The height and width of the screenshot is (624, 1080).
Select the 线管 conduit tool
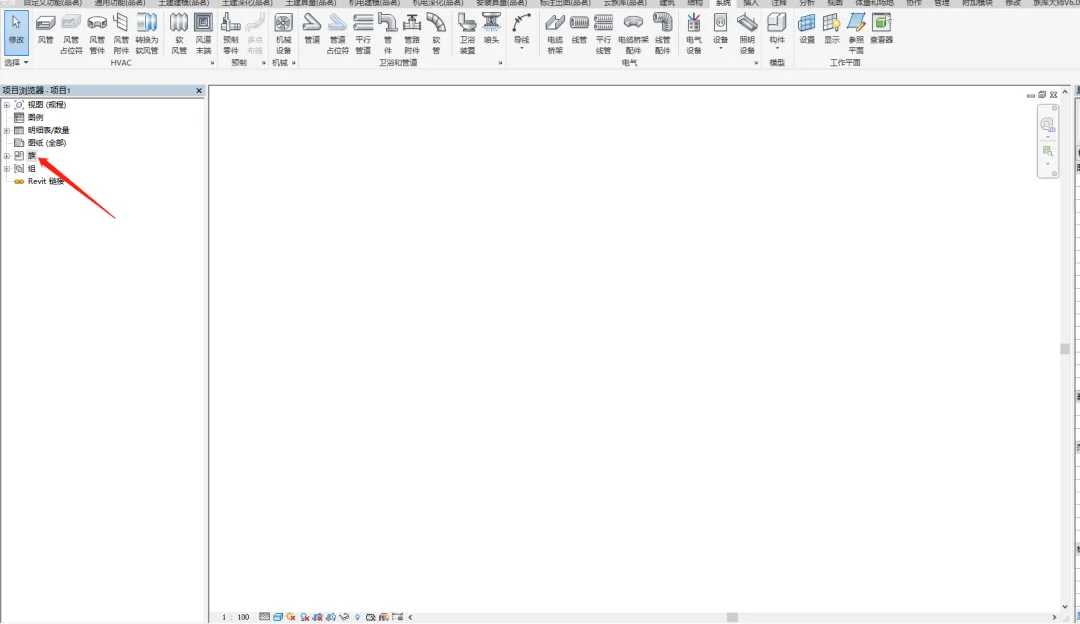579,31
